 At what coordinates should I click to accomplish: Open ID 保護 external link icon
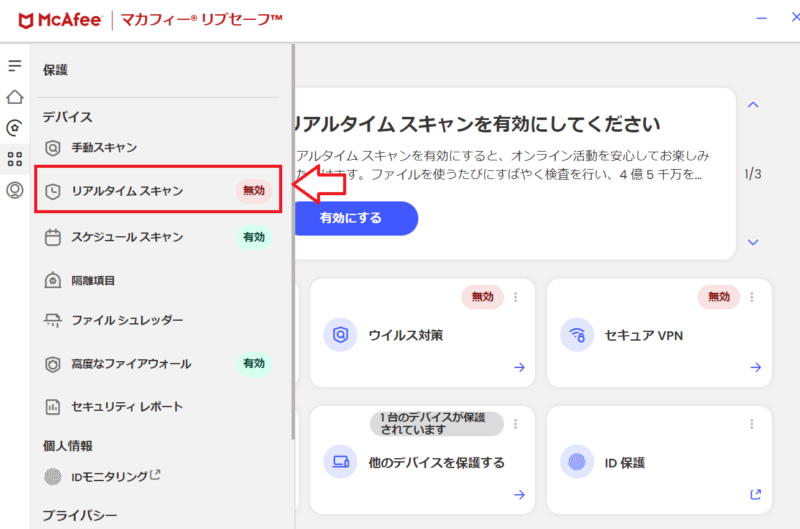756,494
